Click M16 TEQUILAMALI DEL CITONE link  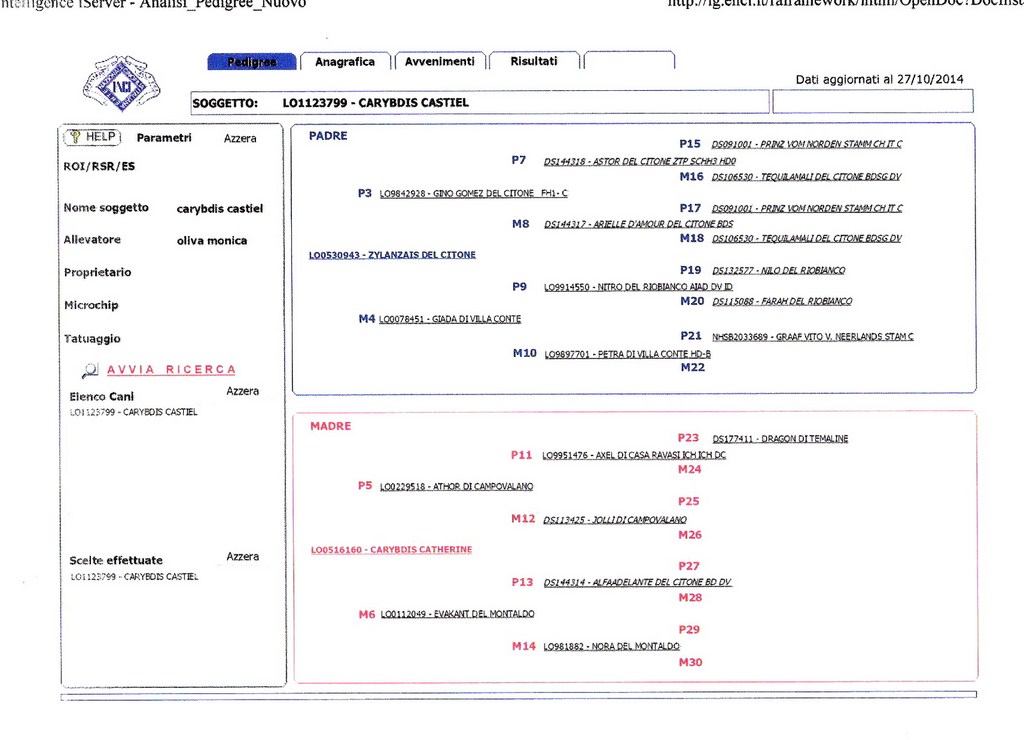pyautogui.click(x=807, y=177)
